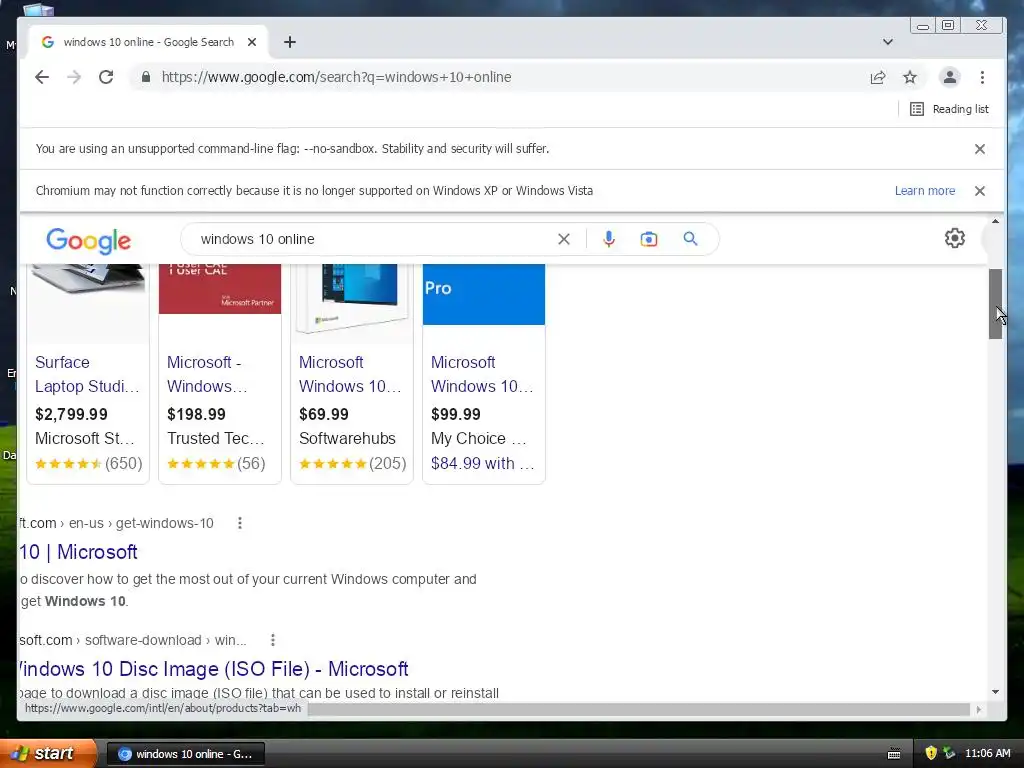This screenshot has width=1024, height=768.
Task: Open the Learn more link
Action: [925, 191]
